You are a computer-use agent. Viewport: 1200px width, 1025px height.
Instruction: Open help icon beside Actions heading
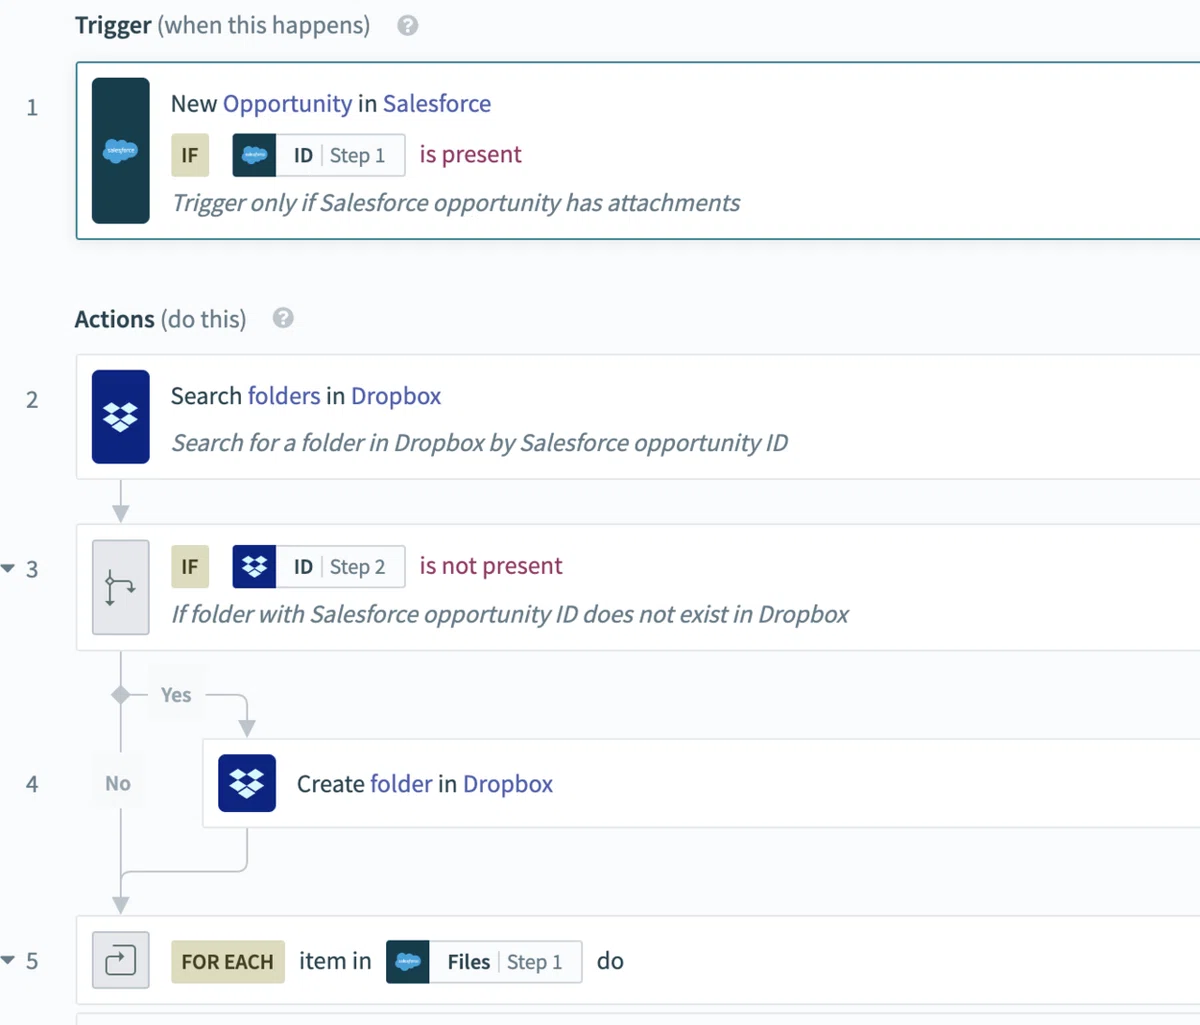[283, 318]
